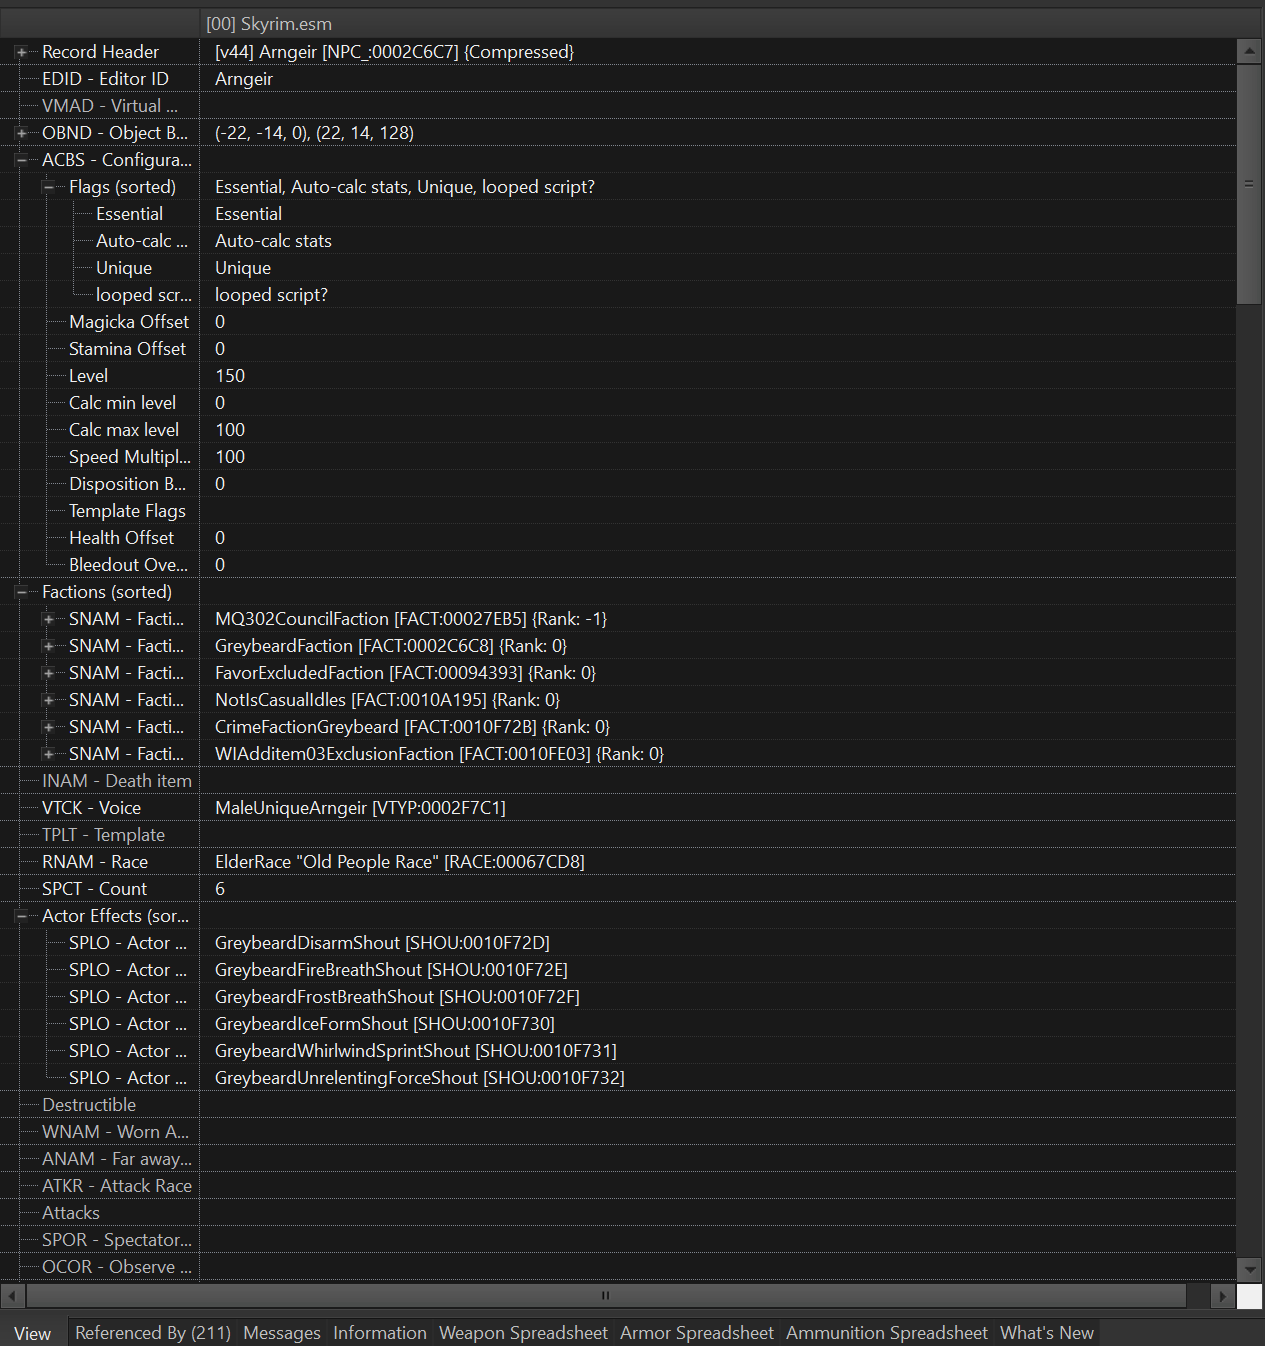Viewport: 1265px width, 1346px height.
Task: Select the Essential flag row
Action: click(x=618, y=214)
